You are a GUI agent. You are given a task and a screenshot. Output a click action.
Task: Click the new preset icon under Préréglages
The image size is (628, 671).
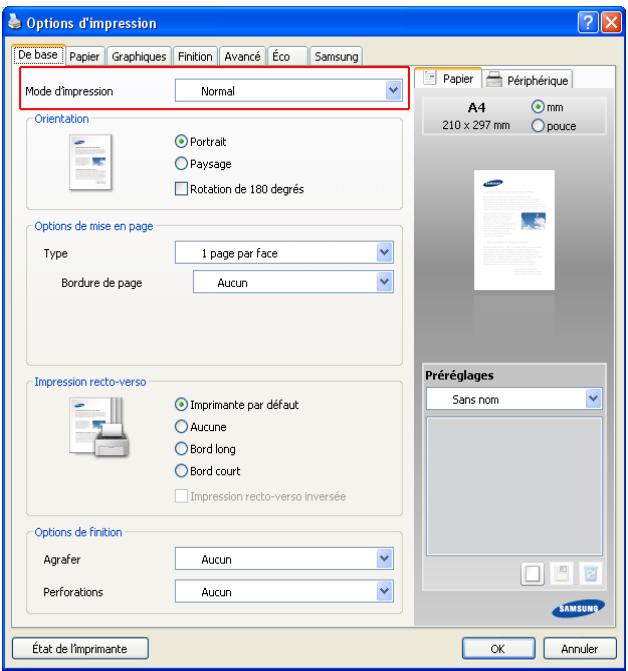[532, 573]
